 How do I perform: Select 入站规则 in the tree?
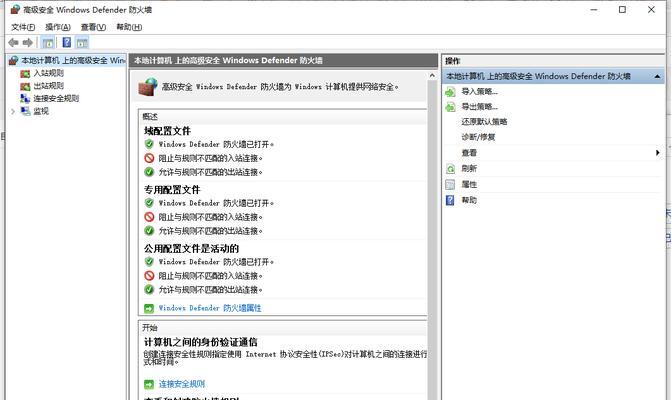tap(49, 73)
